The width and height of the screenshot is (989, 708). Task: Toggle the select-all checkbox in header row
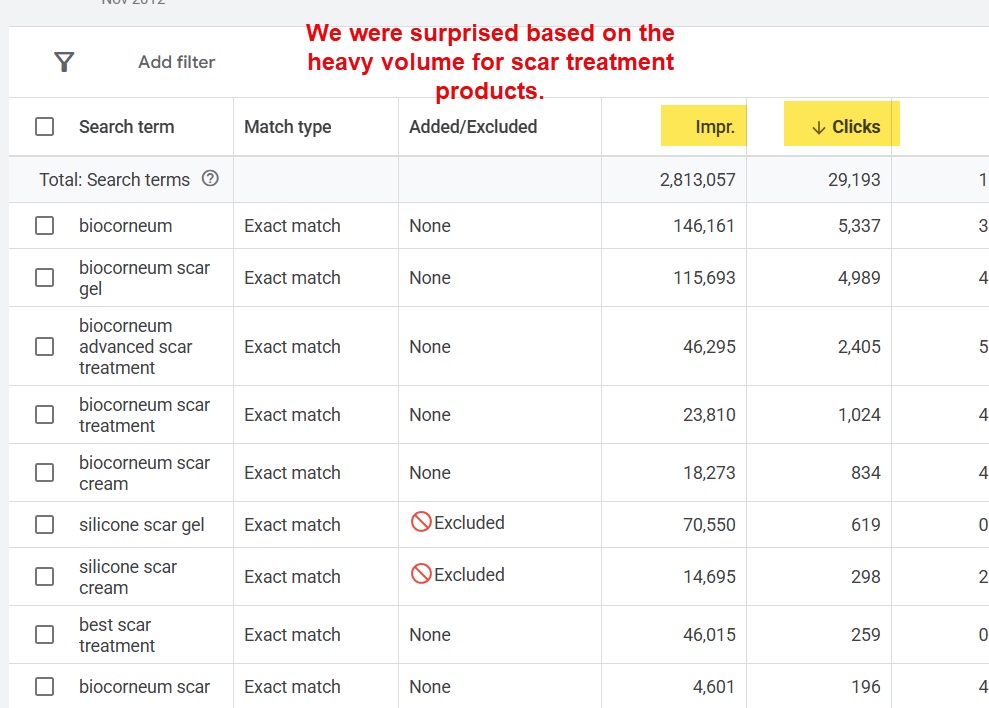pyautogui.click(x=44, y=126)
